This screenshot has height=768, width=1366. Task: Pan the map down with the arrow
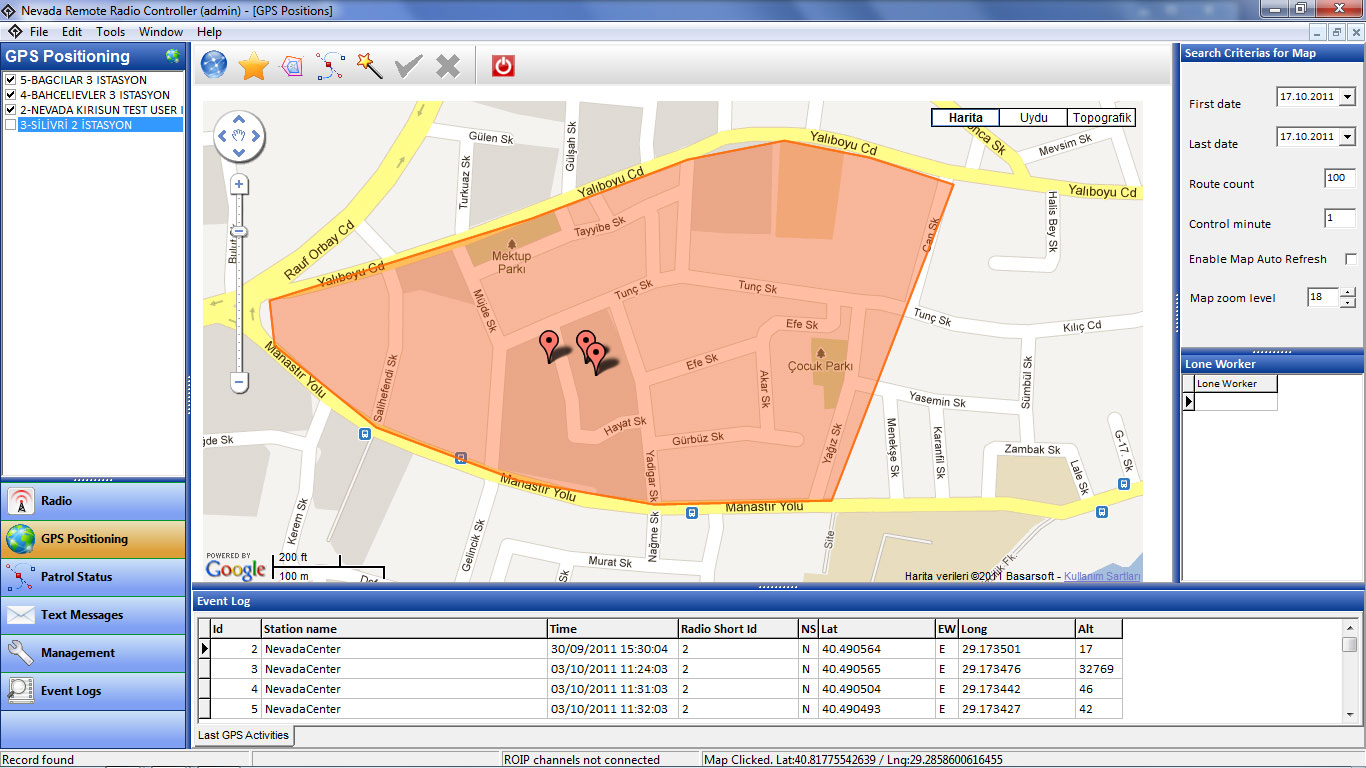coord(239,153)
